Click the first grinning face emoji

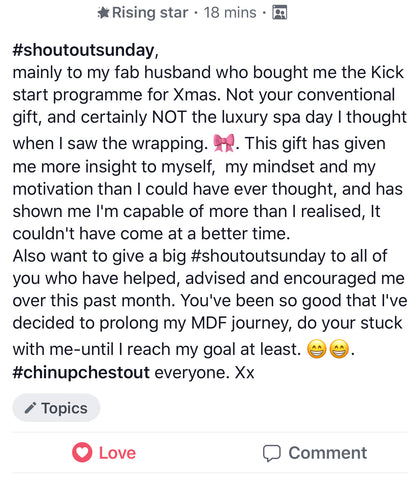(x=316, y=349)
